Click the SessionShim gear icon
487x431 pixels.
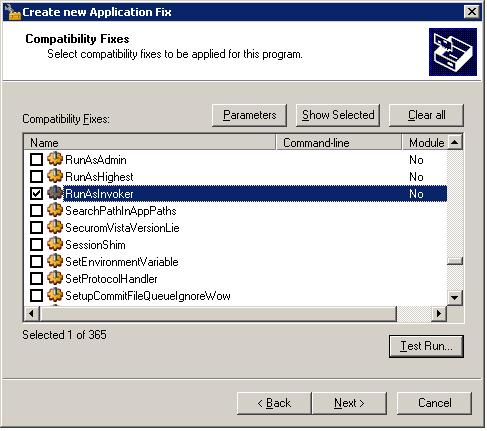(55, 244)
